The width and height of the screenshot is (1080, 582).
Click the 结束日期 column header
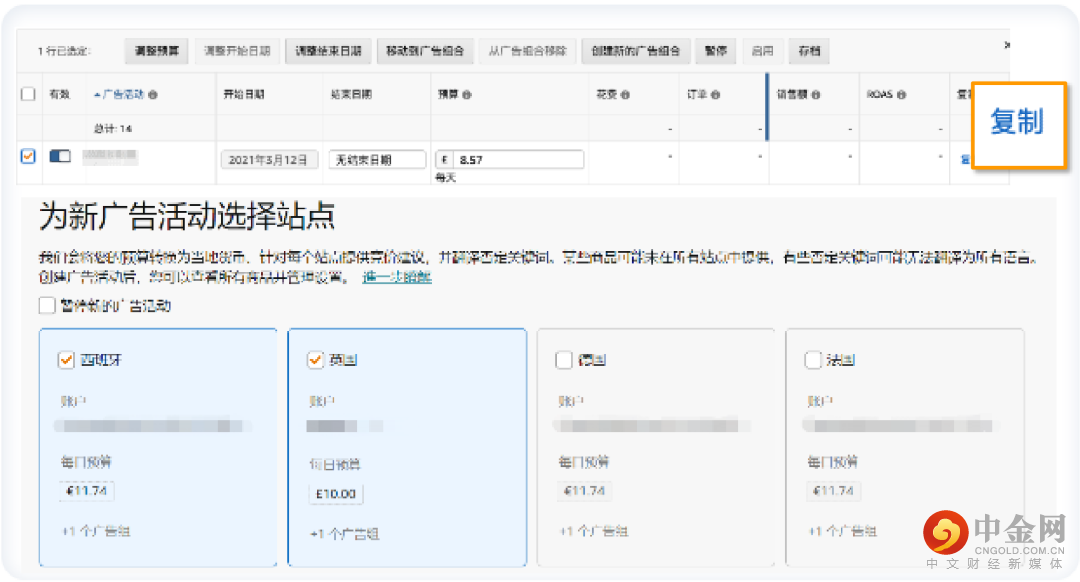point(351,94)
